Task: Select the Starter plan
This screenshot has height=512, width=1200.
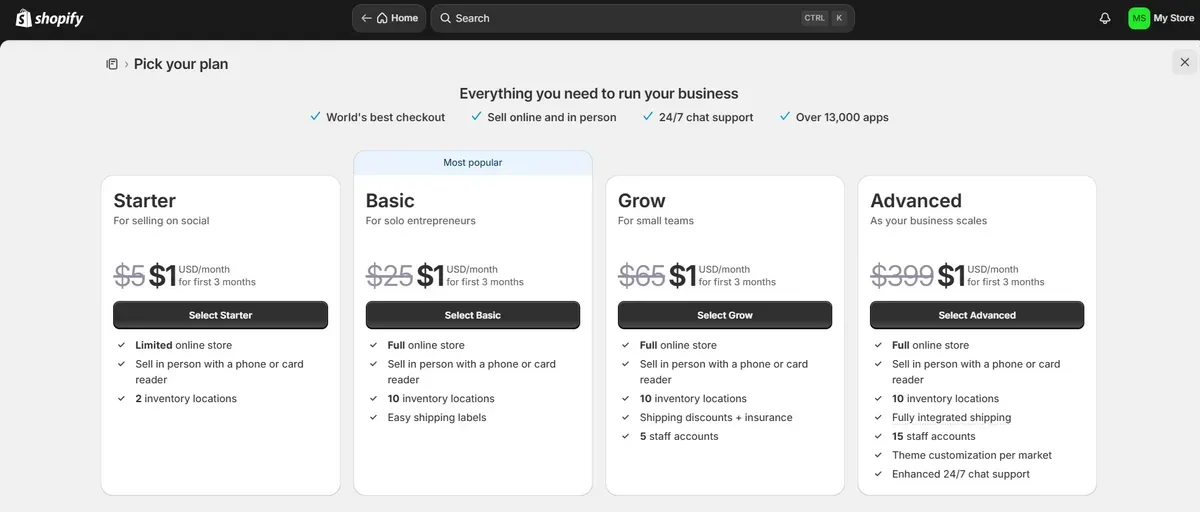Action: (221, 315)
